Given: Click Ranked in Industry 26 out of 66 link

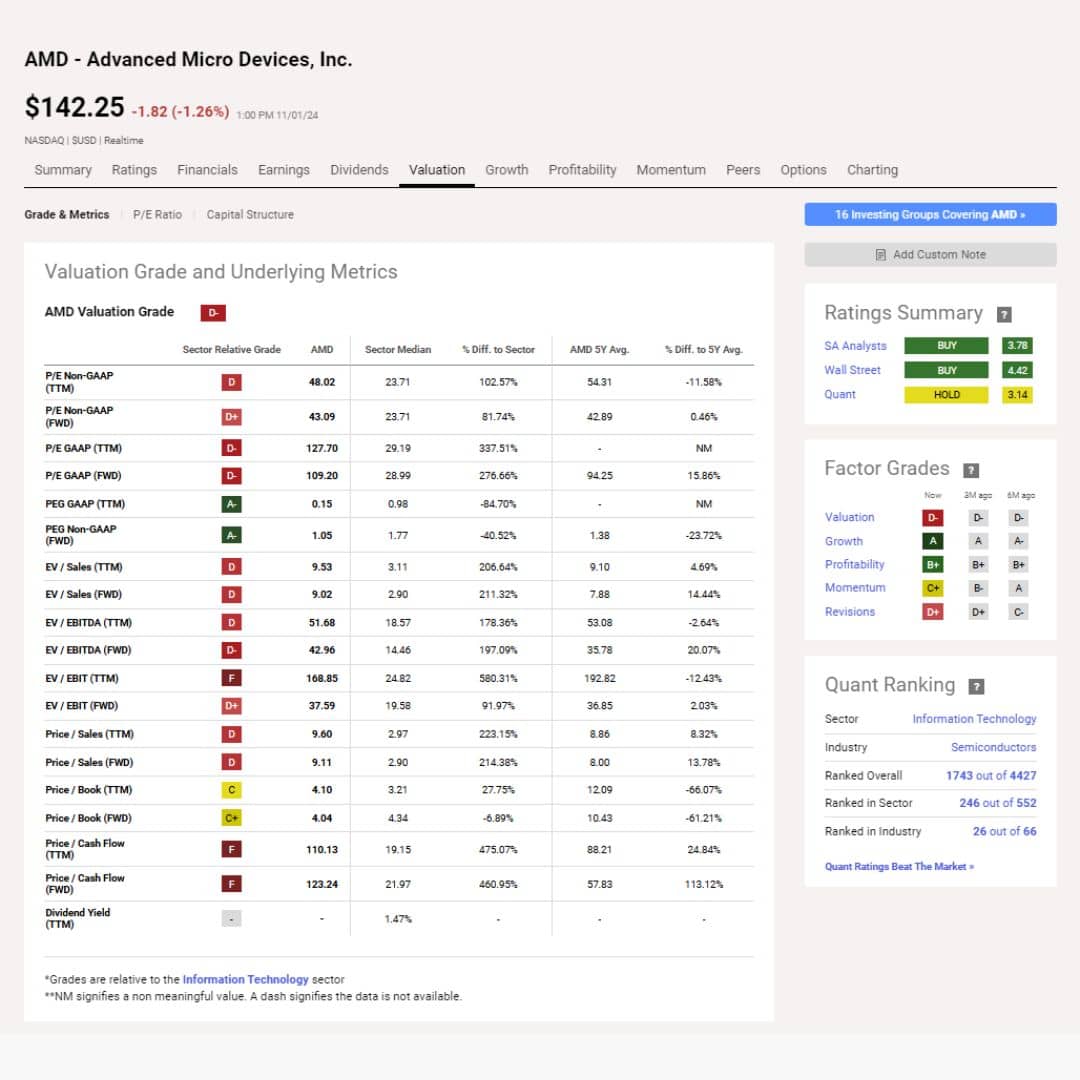Looking at the screenshot, I should (x=1004, y=831).
